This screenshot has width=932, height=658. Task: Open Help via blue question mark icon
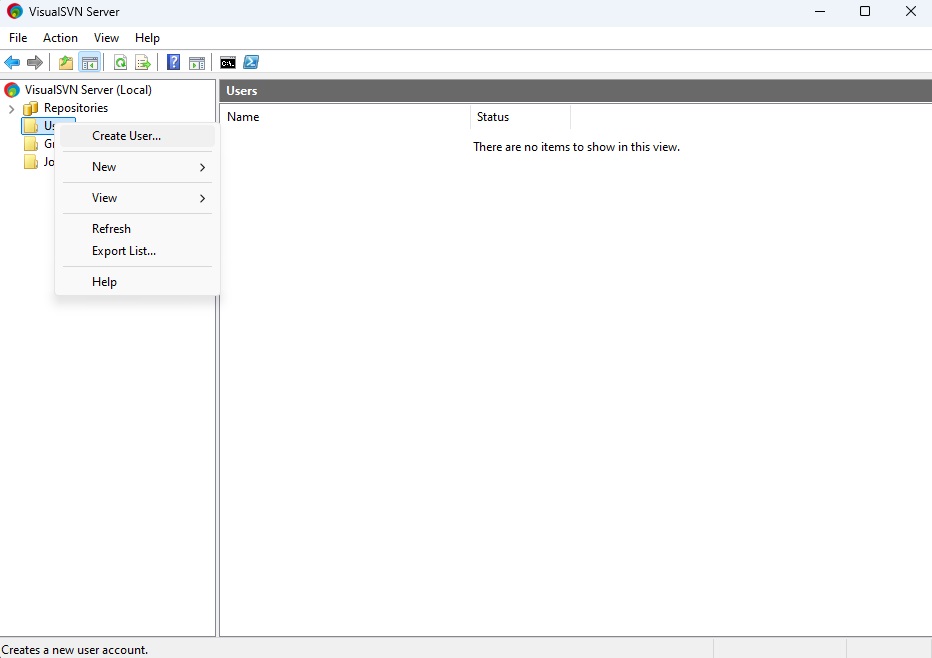[x=174, y=63]
